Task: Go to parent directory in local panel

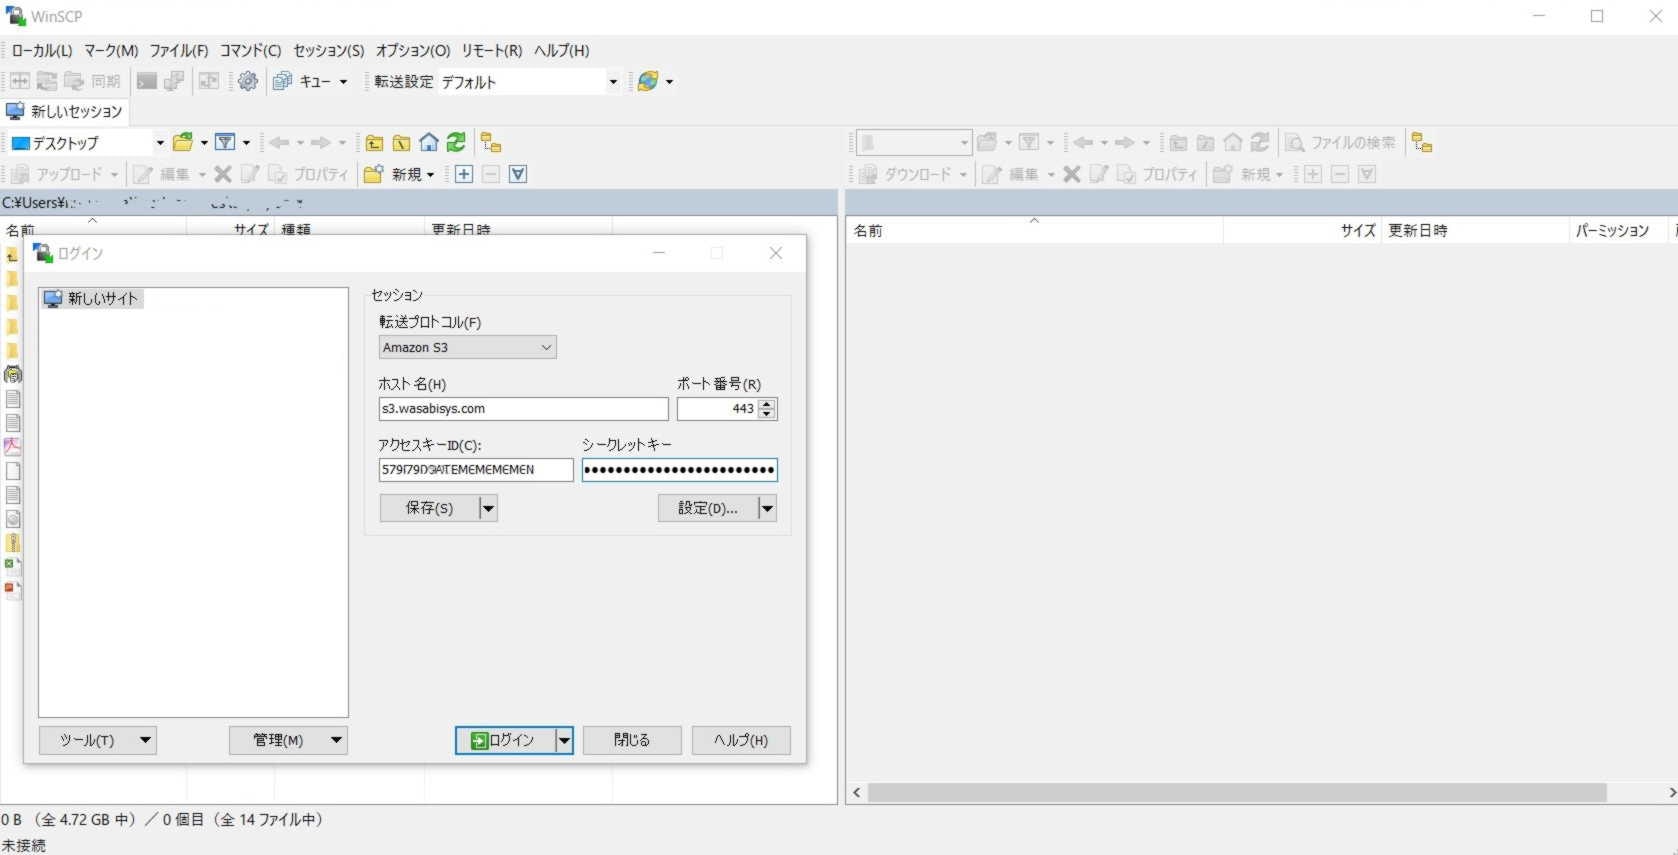Action: [x=374, y=143]
